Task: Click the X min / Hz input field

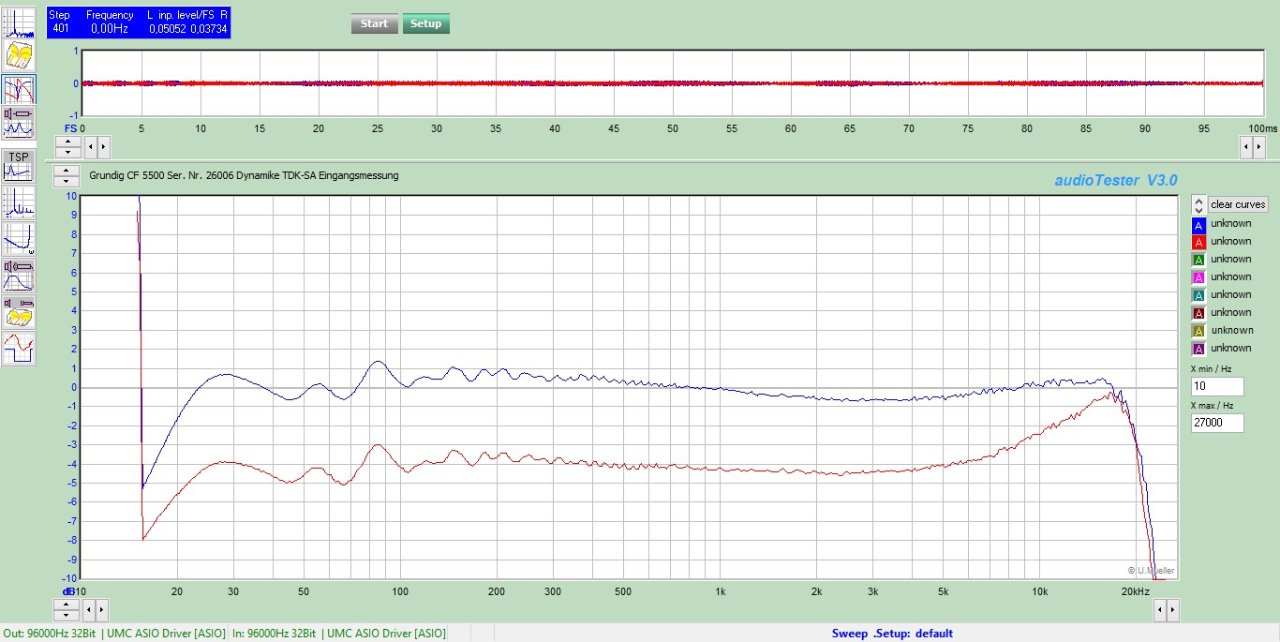Action: (1216, 386)
